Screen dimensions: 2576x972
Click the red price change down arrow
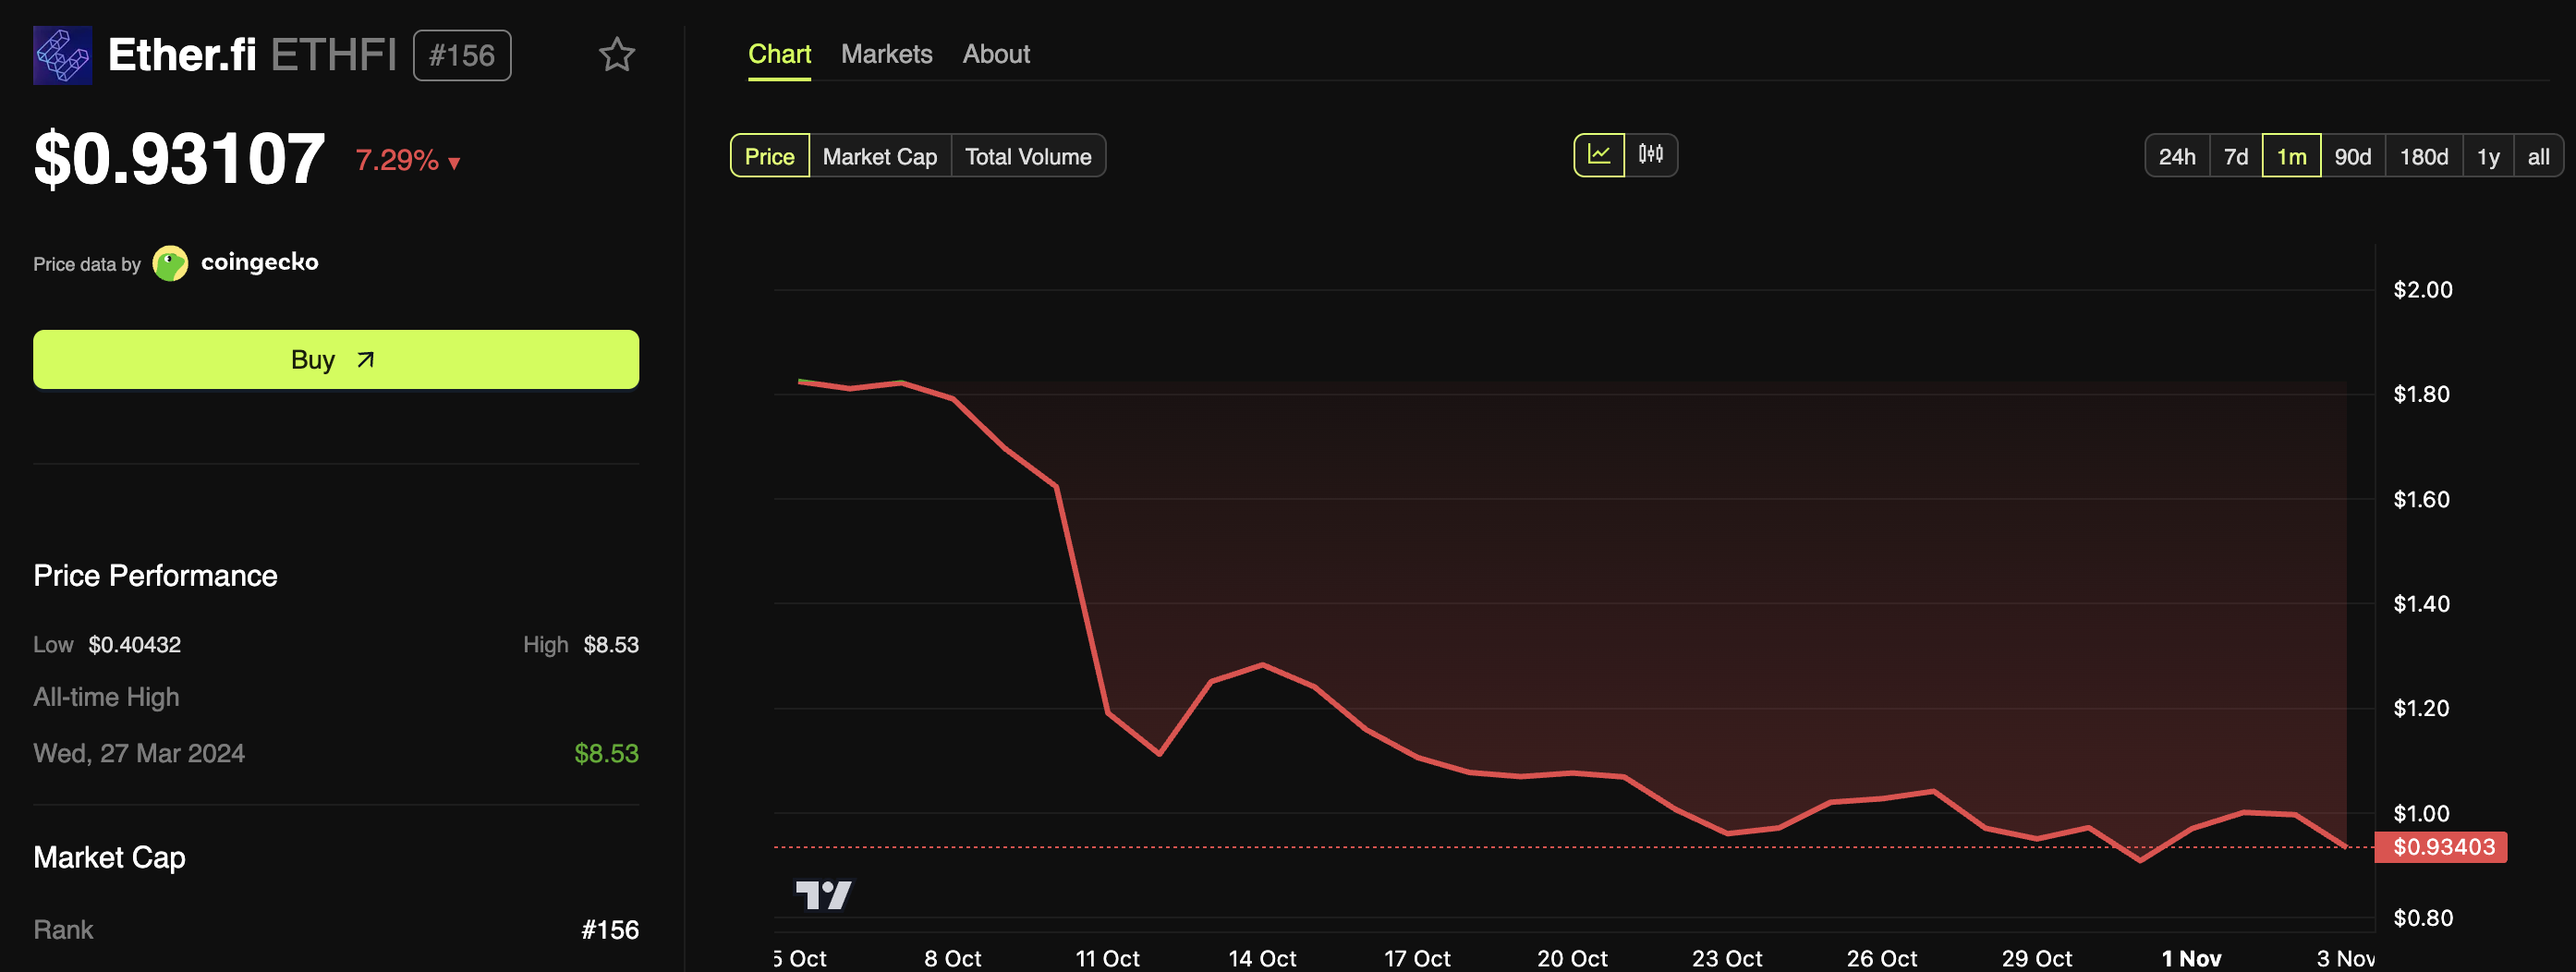pyautogui.click(x=454, y=163)
